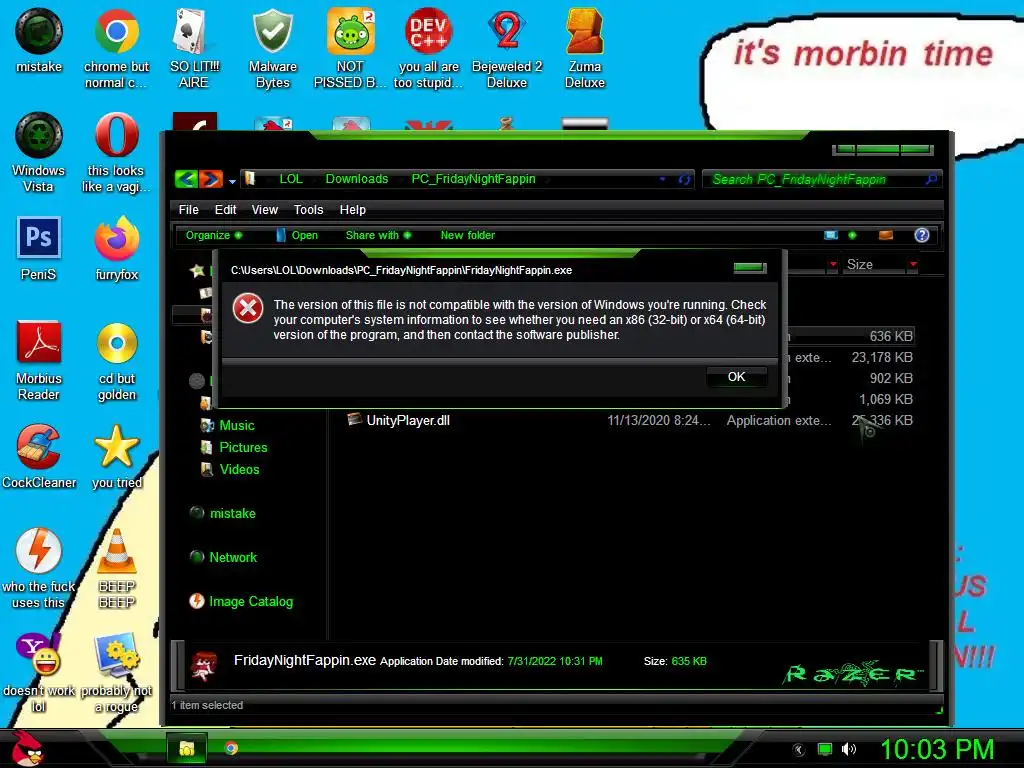This screenshot has width=1024, height=768.
Task: Open the 'doesn't work lol' Yahoo icon
Action: tap(39, 672)
